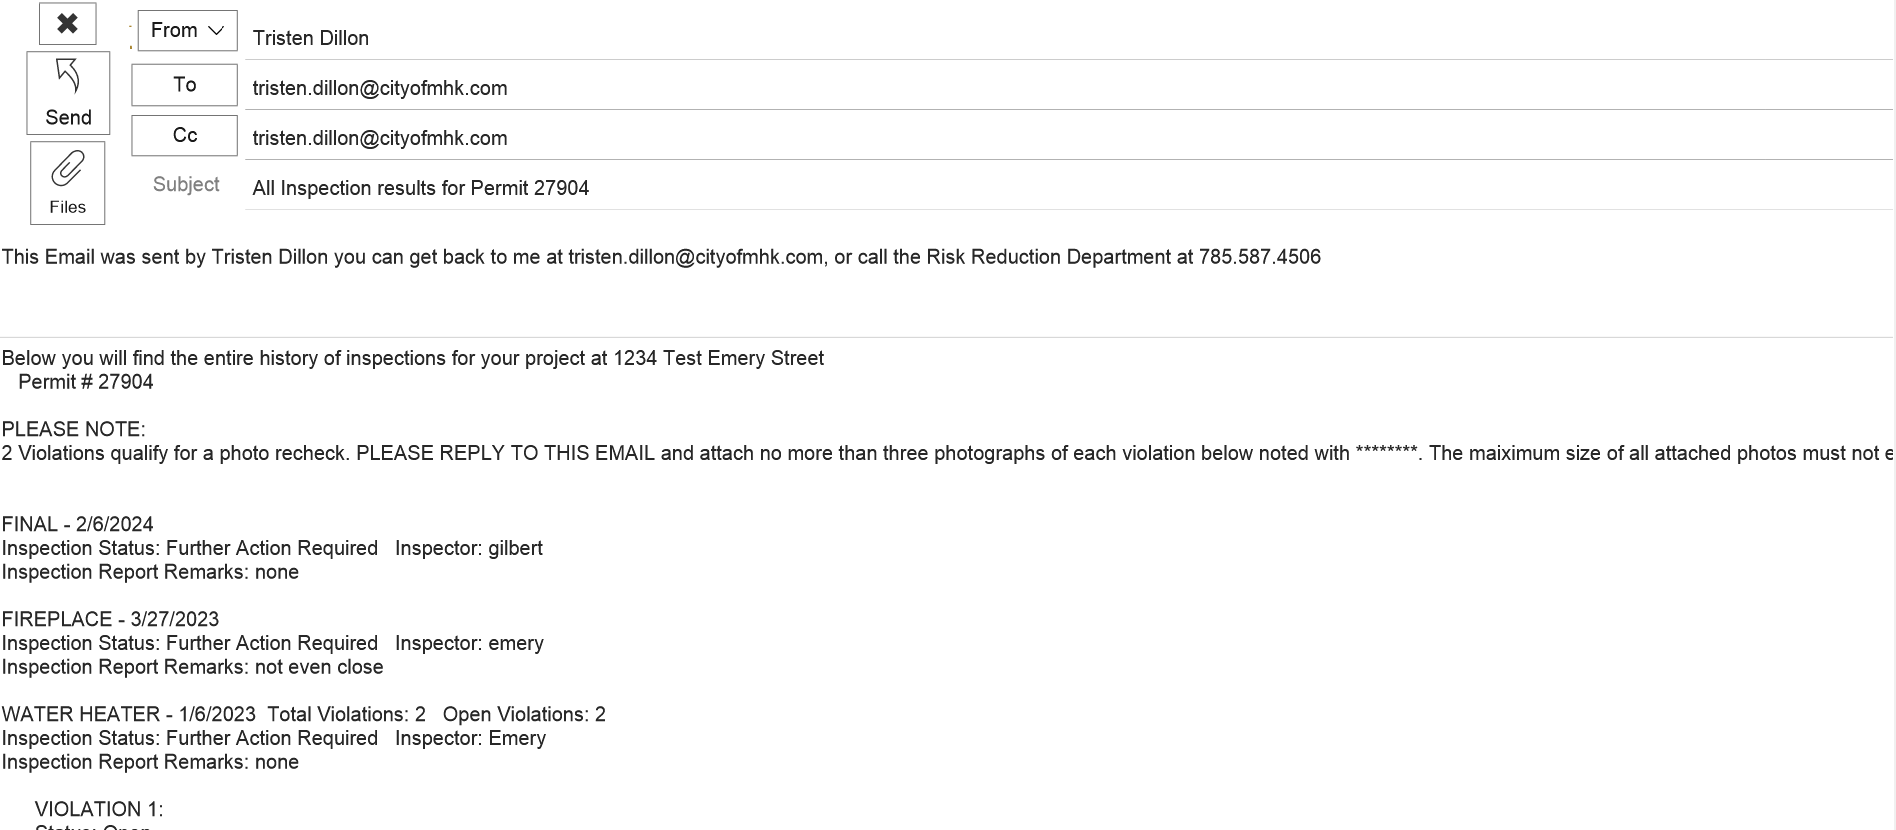Click the X discard icon

(x=67, y=24)
